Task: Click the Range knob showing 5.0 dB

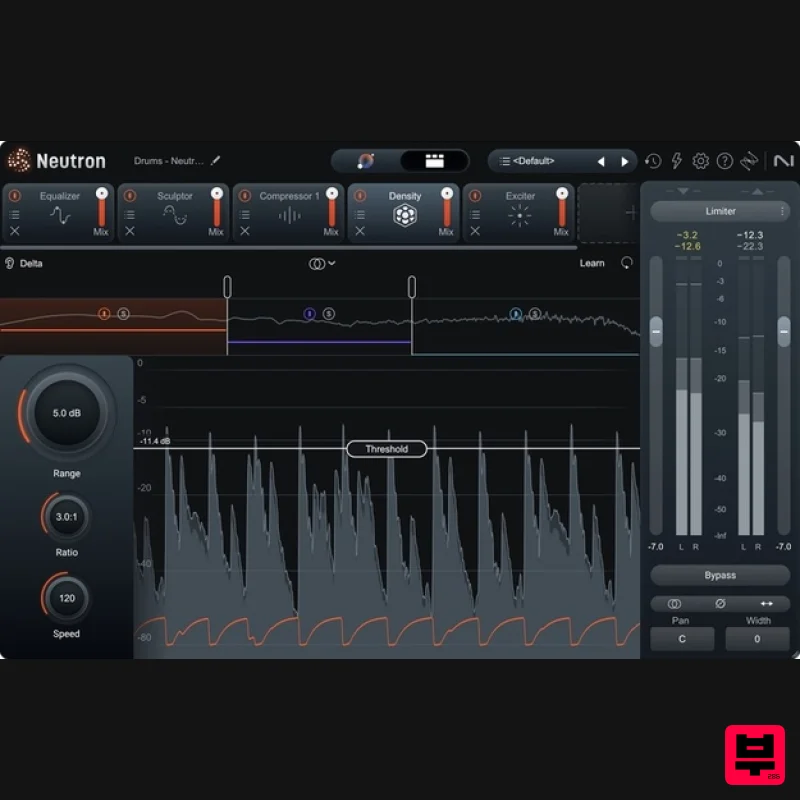Action: [x=67, y=413]
